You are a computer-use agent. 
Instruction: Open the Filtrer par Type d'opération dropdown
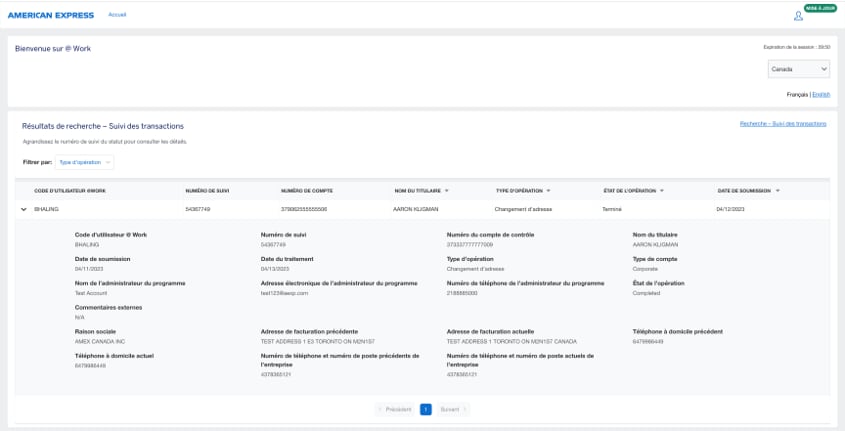pyautogui.click(x=84, y=161)
